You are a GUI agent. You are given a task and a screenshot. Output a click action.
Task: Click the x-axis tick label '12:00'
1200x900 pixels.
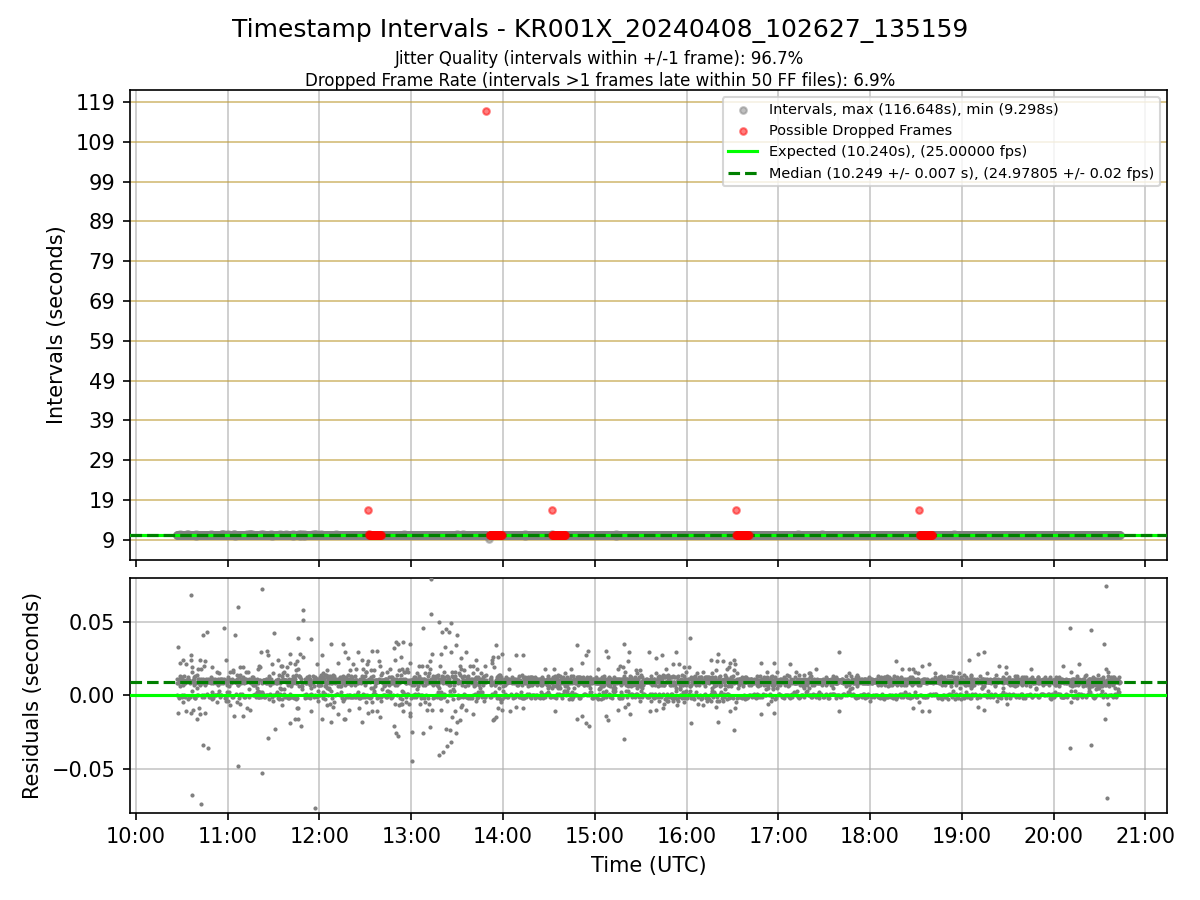pos(319,835)
